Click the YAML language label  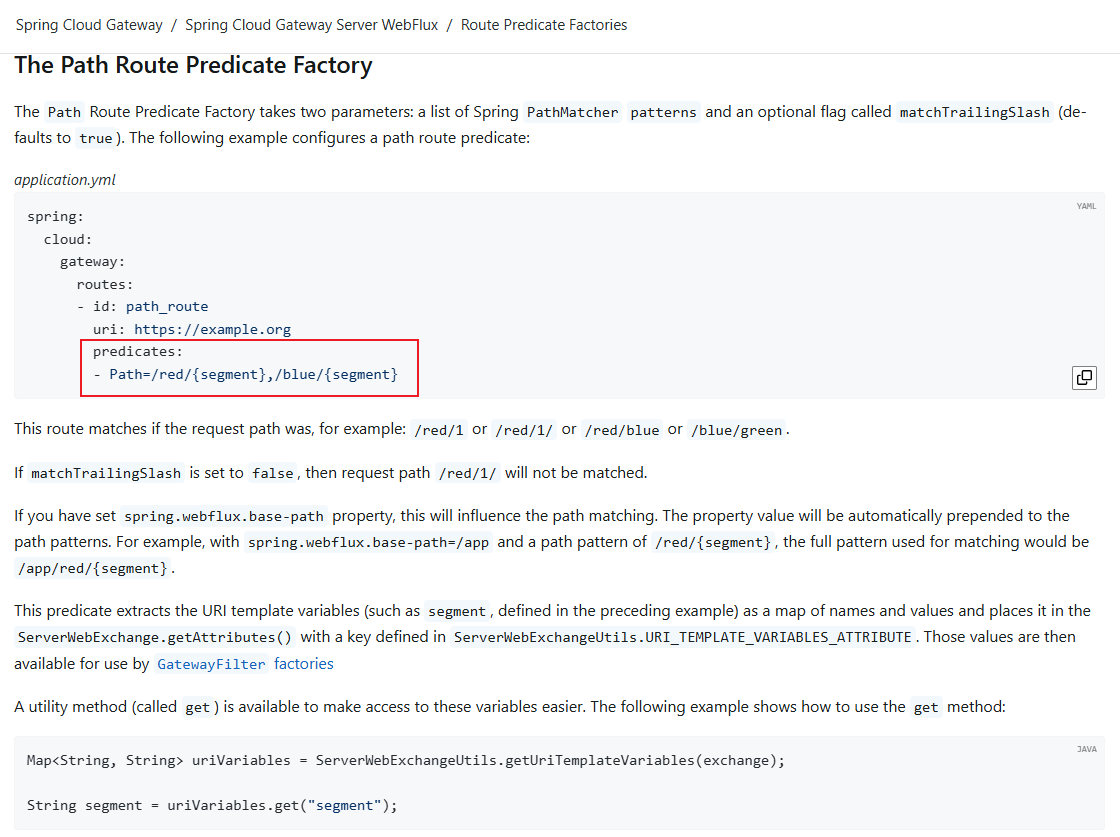(1086, 206)
